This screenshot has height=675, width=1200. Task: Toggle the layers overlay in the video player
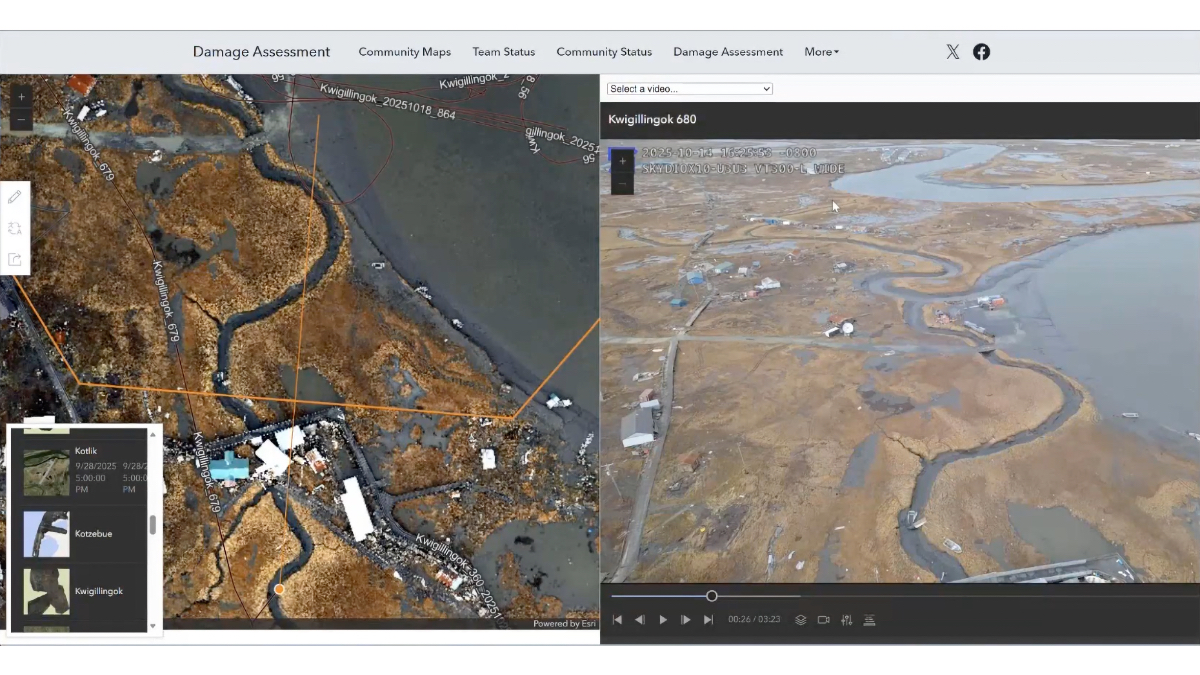pyautogui.click(x=800, y=620)
